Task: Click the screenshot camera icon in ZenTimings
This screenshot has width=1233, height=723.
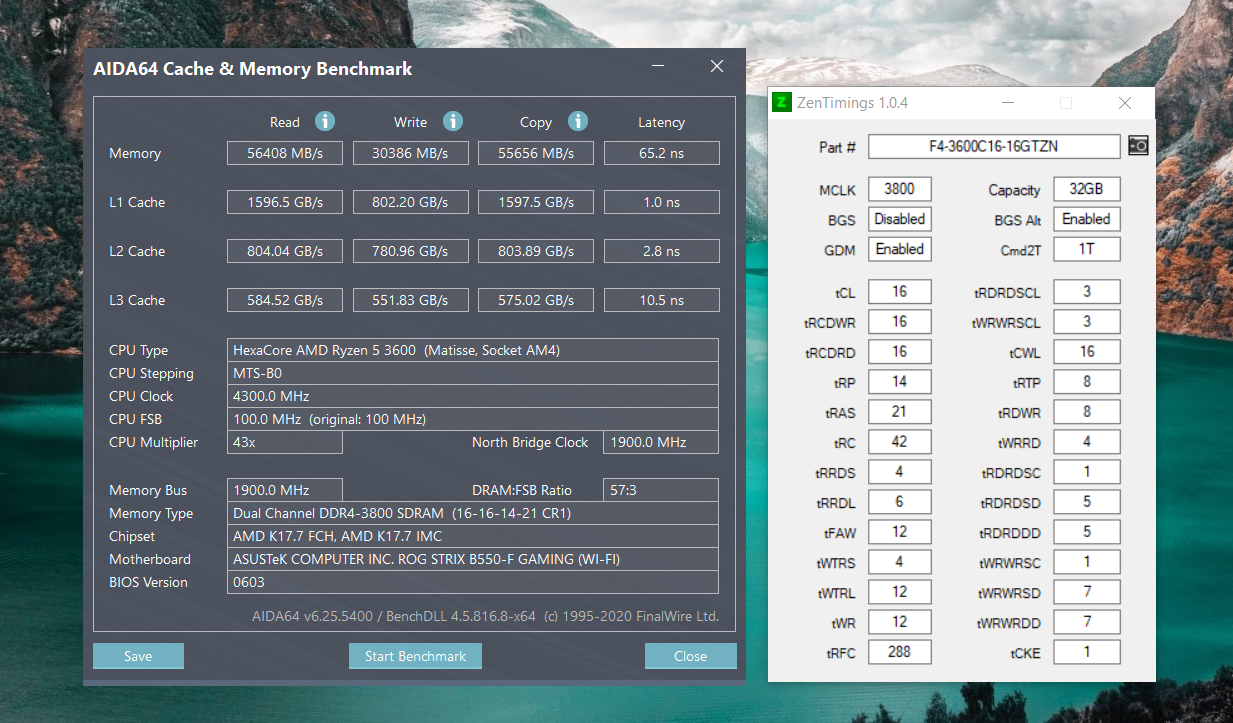Action: coord(1138,145)
